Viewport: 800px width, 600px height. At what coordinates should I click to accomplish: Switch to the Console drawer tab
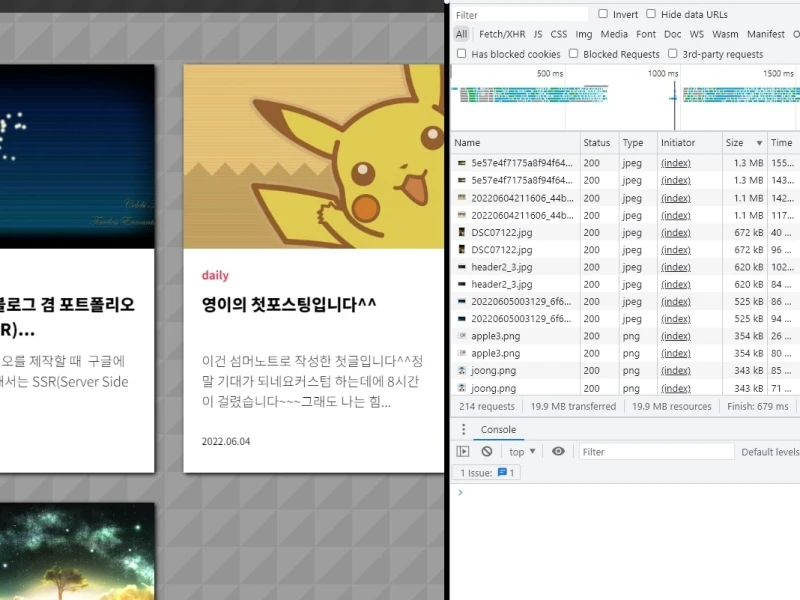(498, 430)
